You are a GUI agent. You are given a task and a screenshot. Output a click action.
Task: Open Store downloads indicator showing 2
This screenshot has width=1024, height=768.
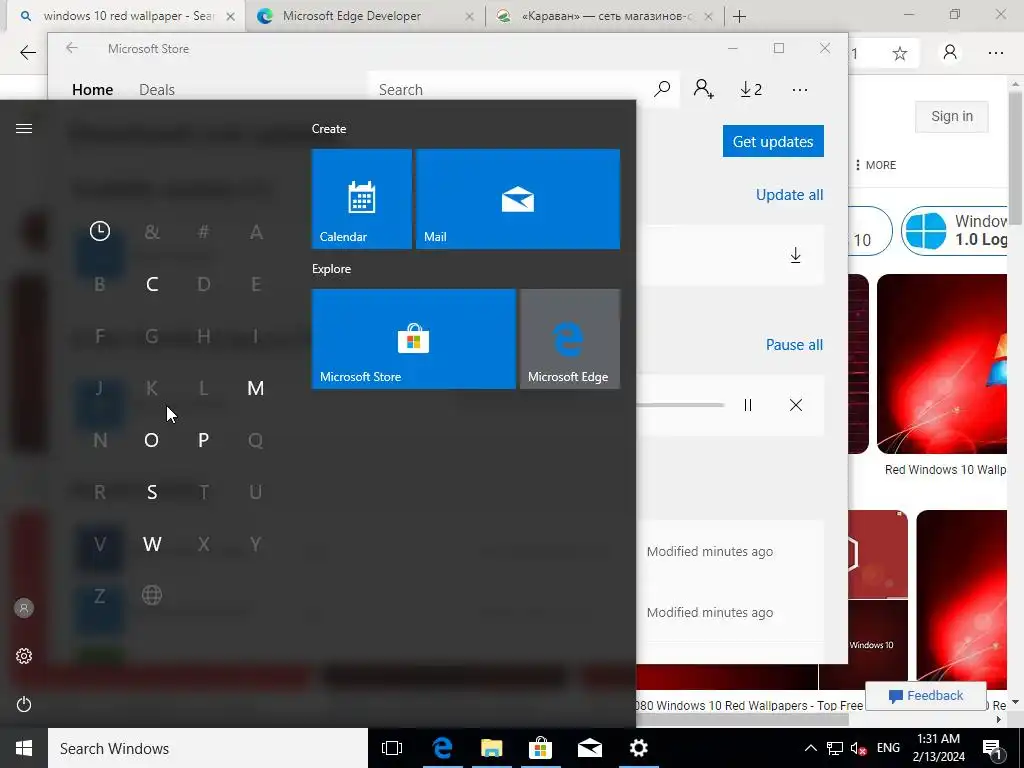point(751,89)
